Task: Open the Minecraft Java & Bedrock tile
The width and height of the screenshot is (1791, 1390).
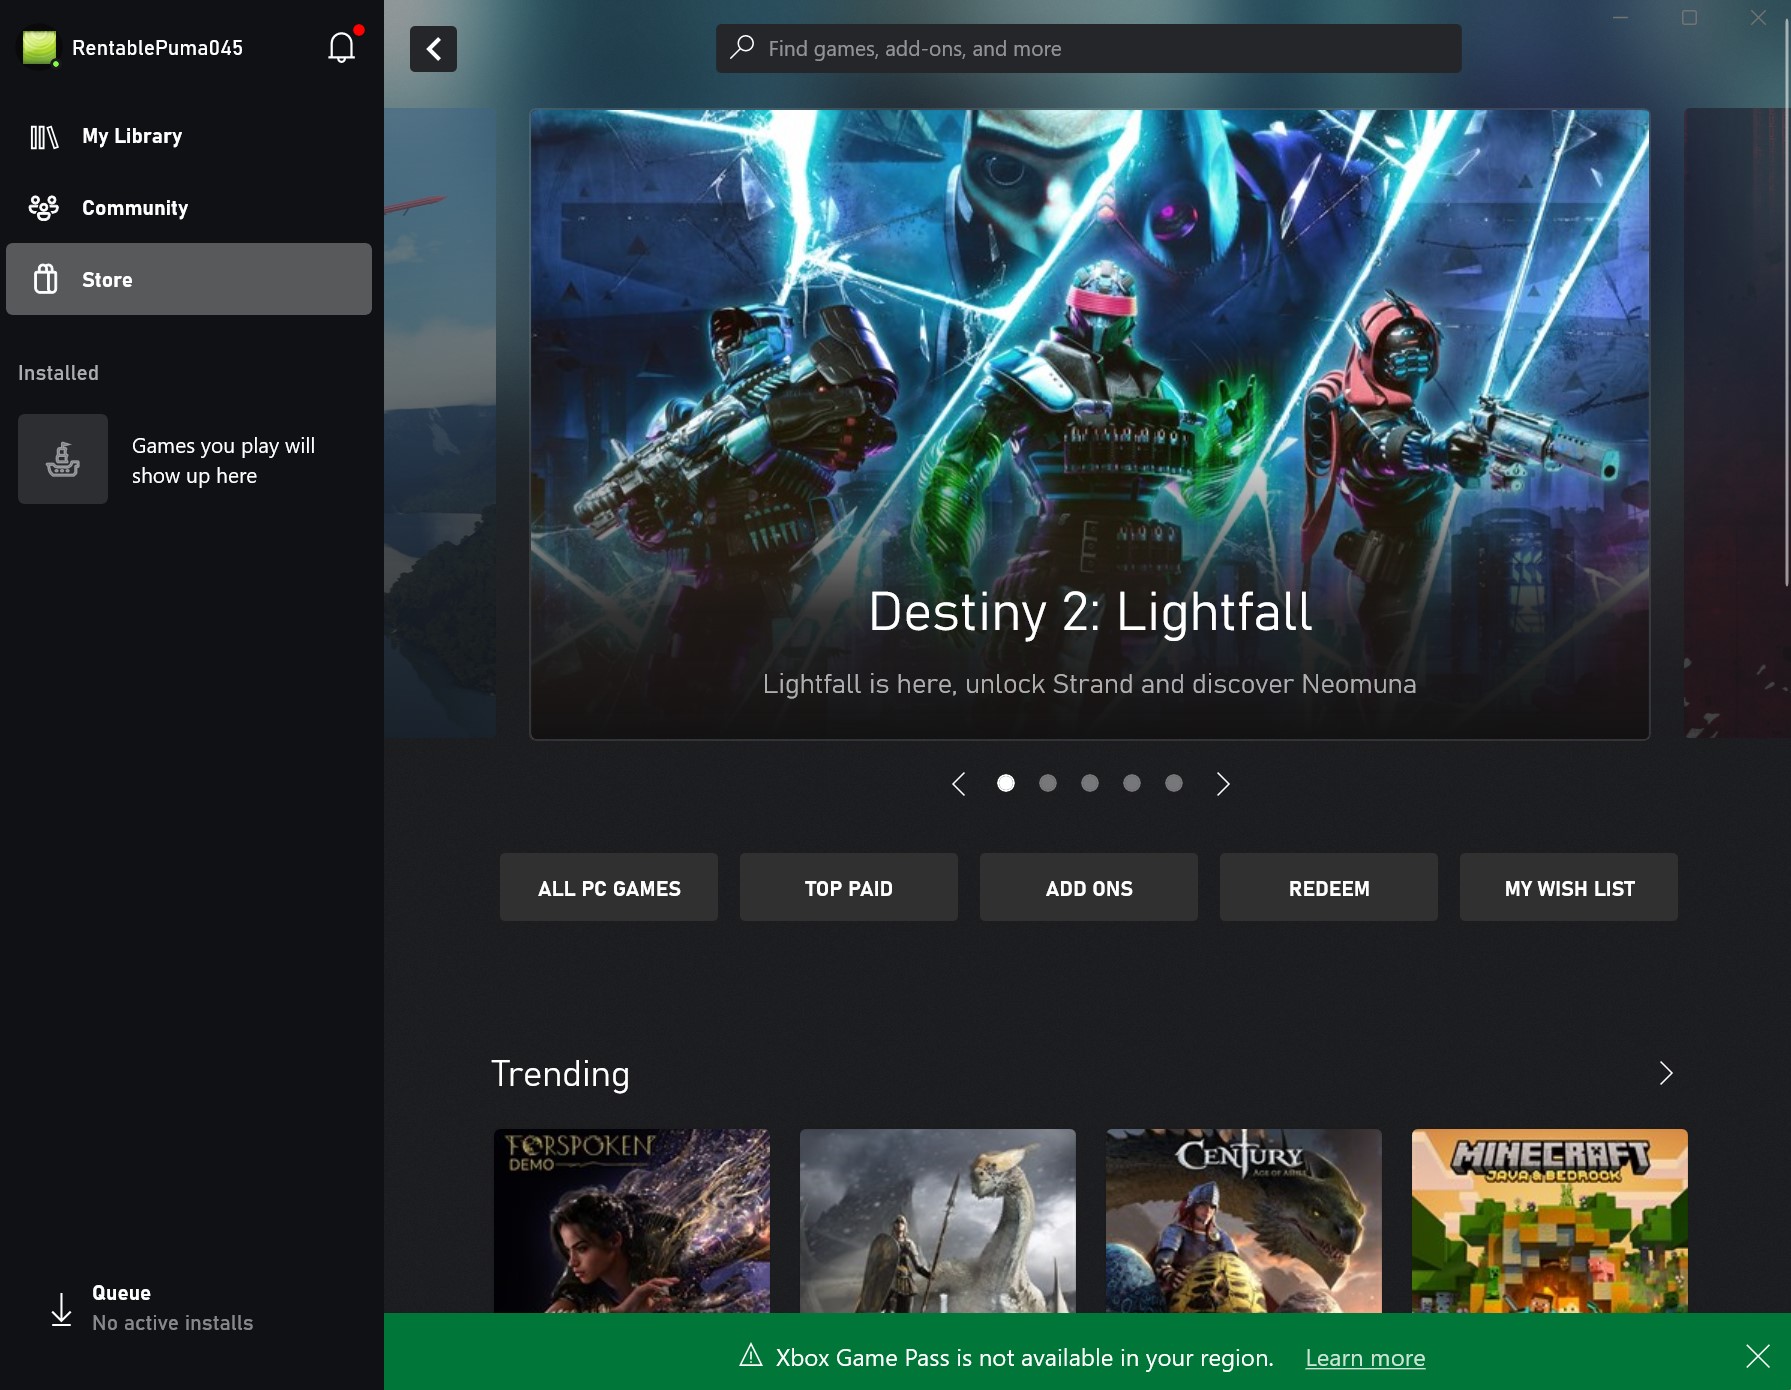Action: point(1550,1221)
